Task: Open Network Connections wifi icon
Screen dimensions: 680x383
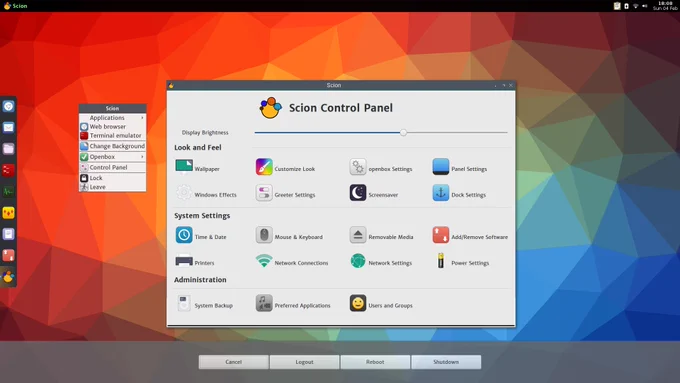Action: [x=264, y=261]
